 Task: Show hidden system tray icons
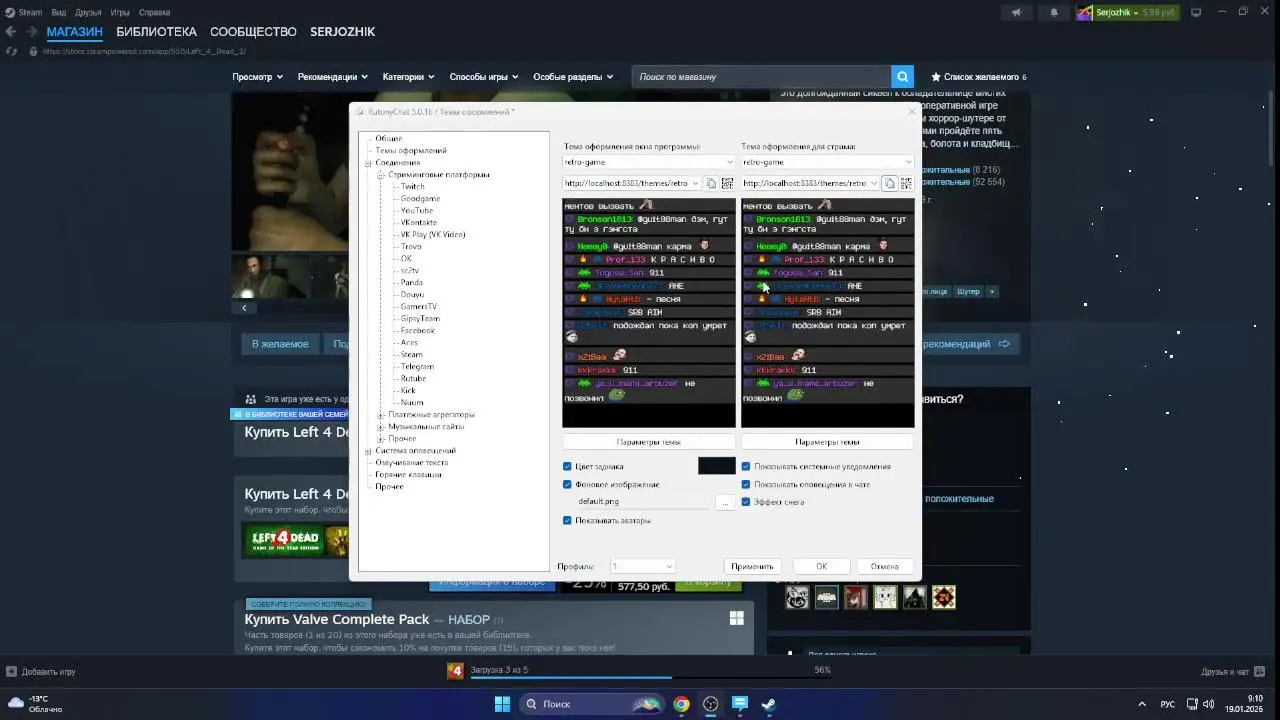[x=1142, y=704]
